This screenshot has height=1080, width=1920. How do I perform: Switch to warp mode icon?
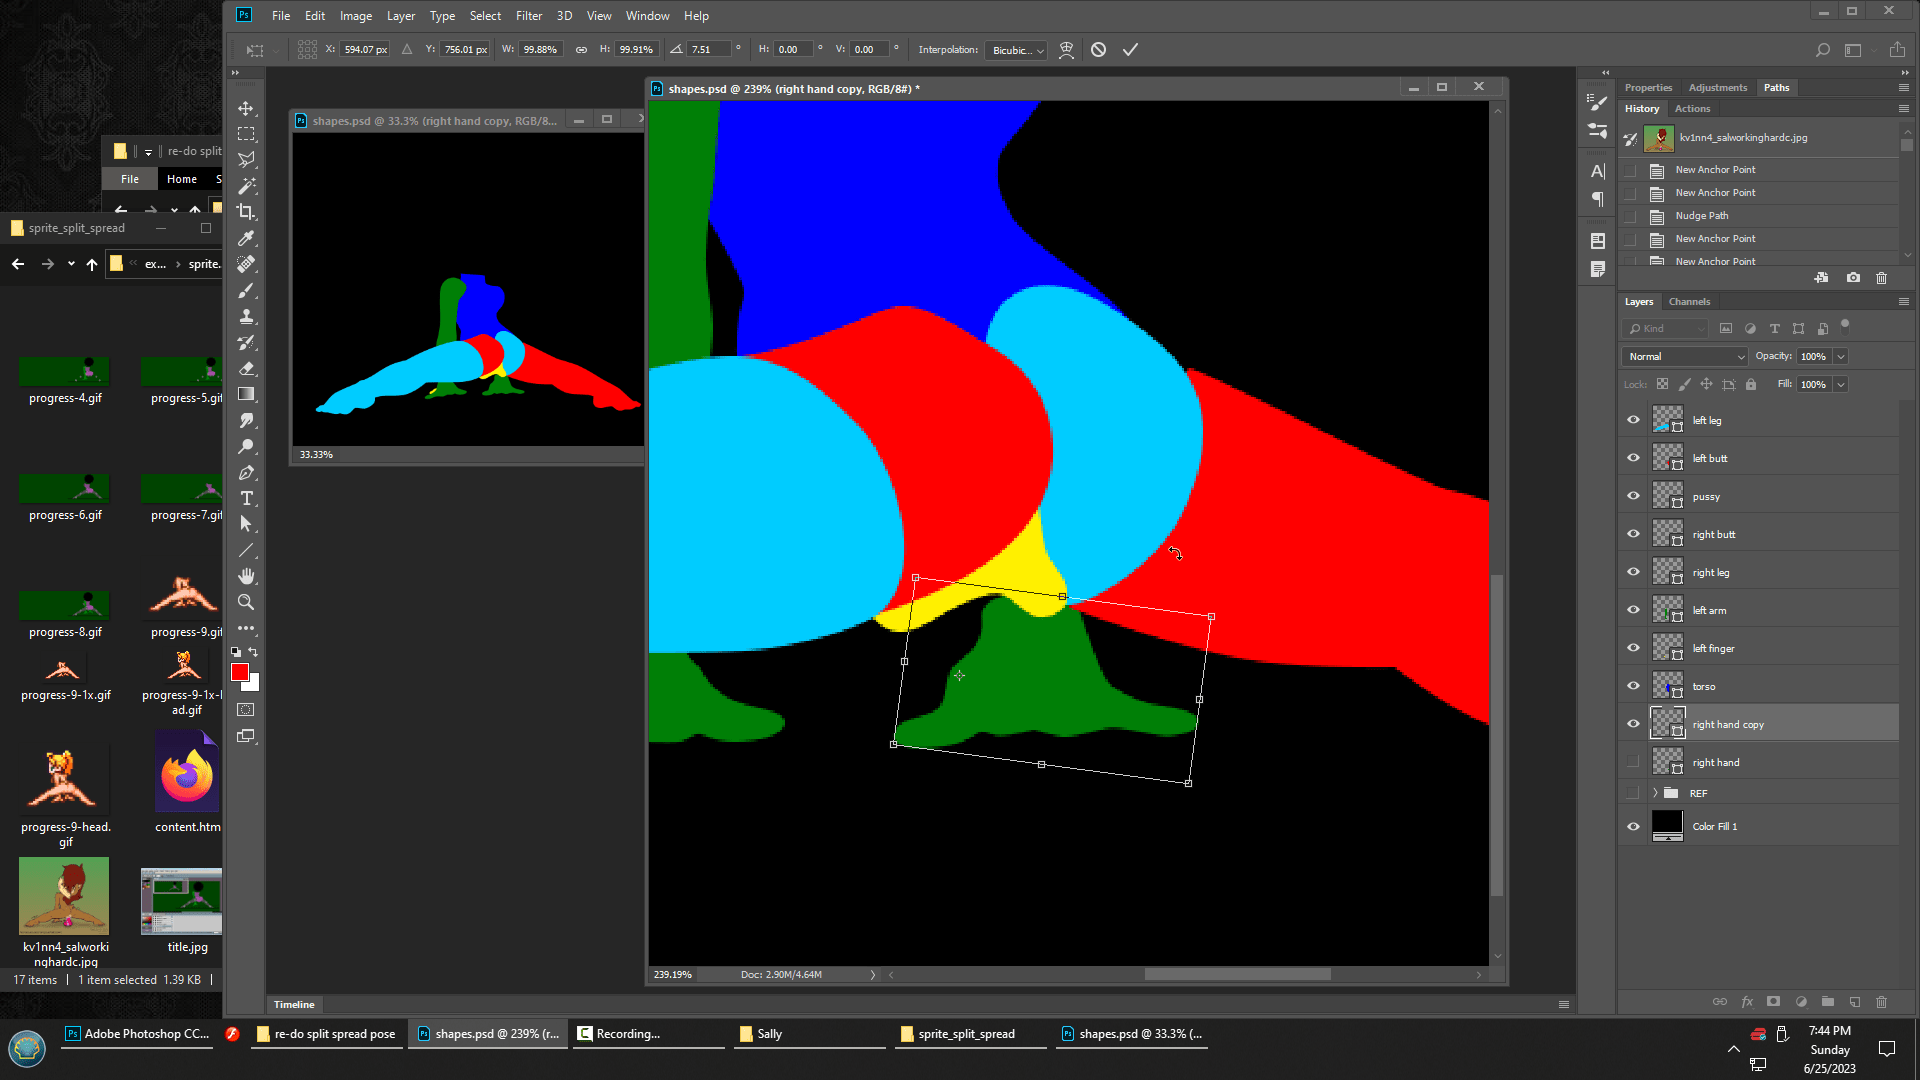[1066, 49]
